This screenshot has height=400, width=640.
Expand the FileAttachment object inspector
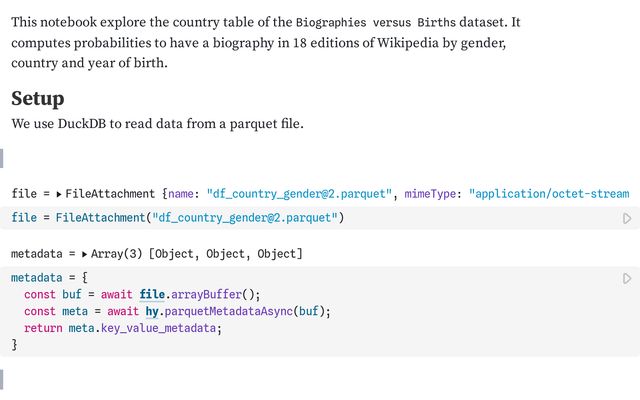point(59,194)
